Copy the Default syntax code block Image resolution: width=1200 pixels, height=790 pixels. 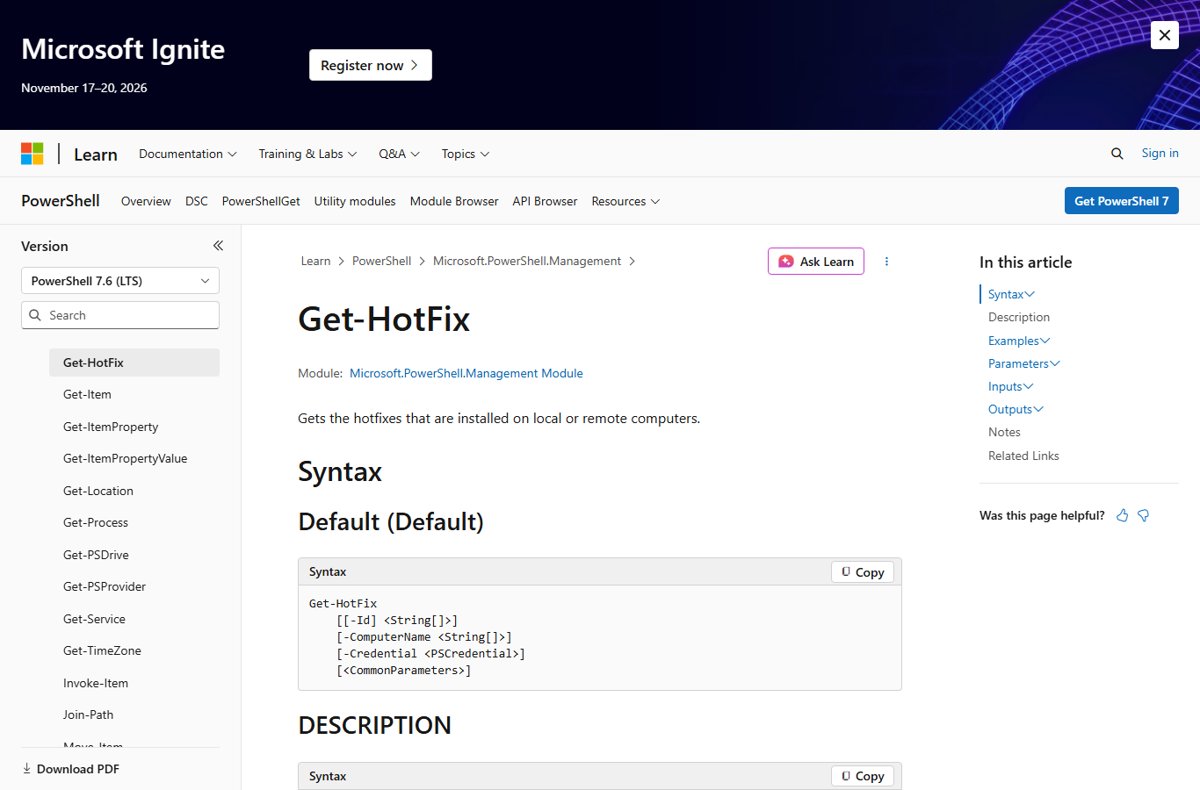coord(862,572)
